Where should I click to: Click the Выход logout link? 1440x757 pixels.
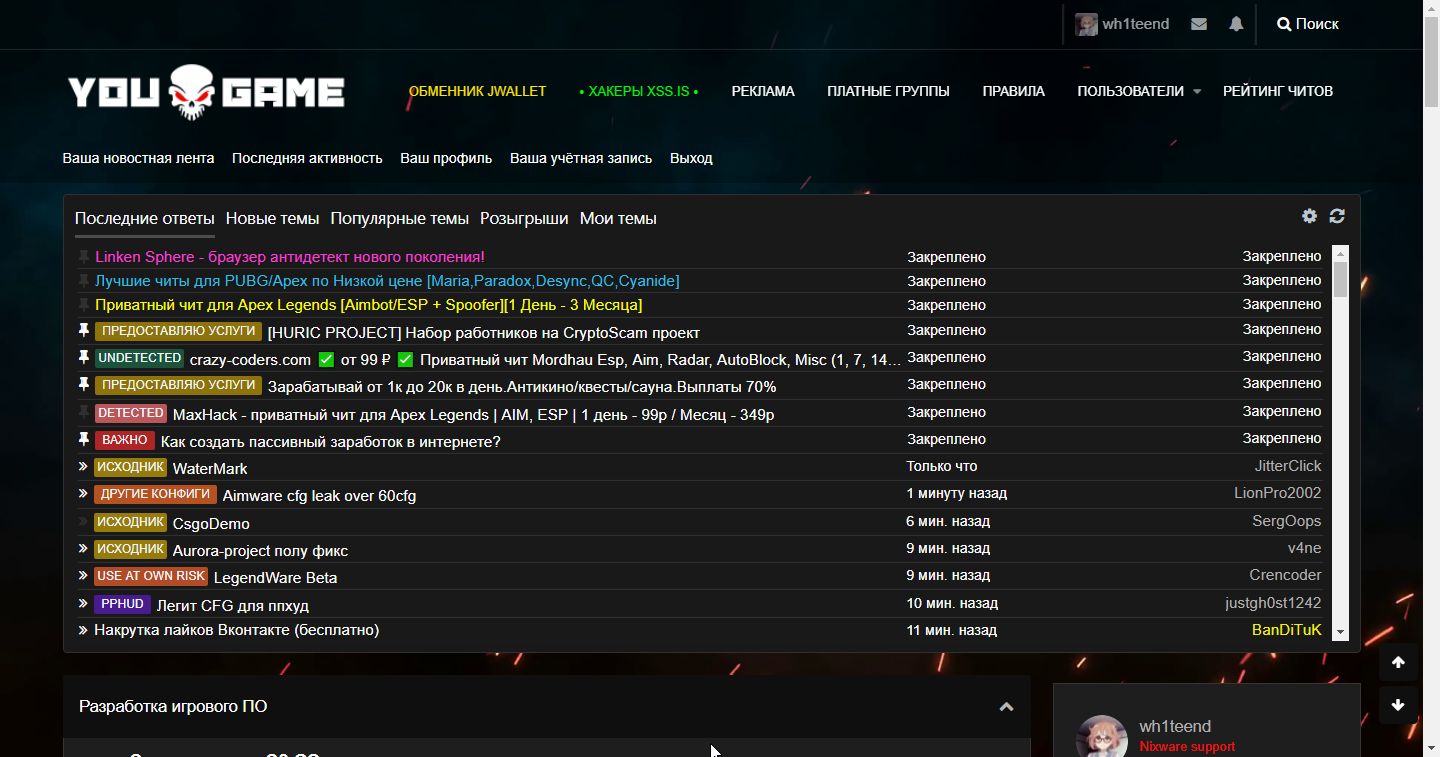pyautogui.click(x=691, y=158)
